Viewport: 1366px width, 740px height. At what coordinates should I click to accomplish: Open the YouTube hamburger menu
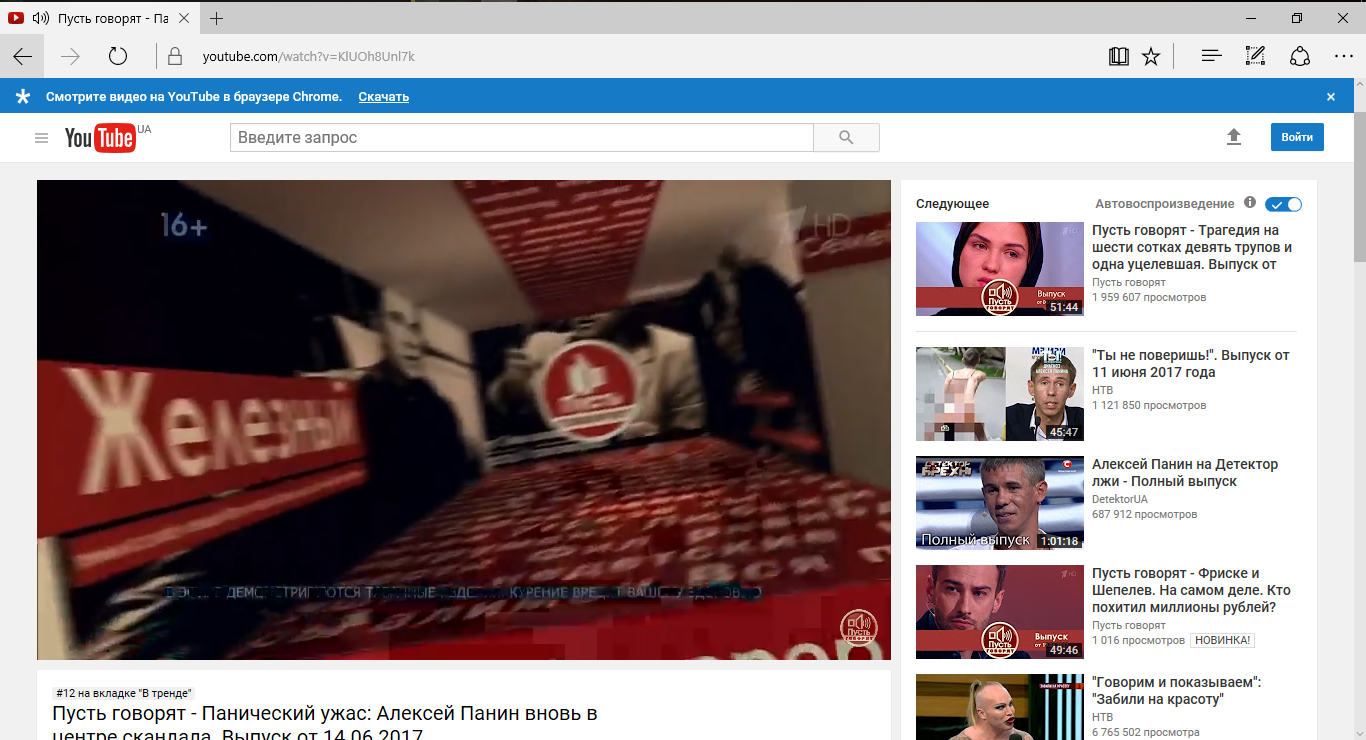41,137
